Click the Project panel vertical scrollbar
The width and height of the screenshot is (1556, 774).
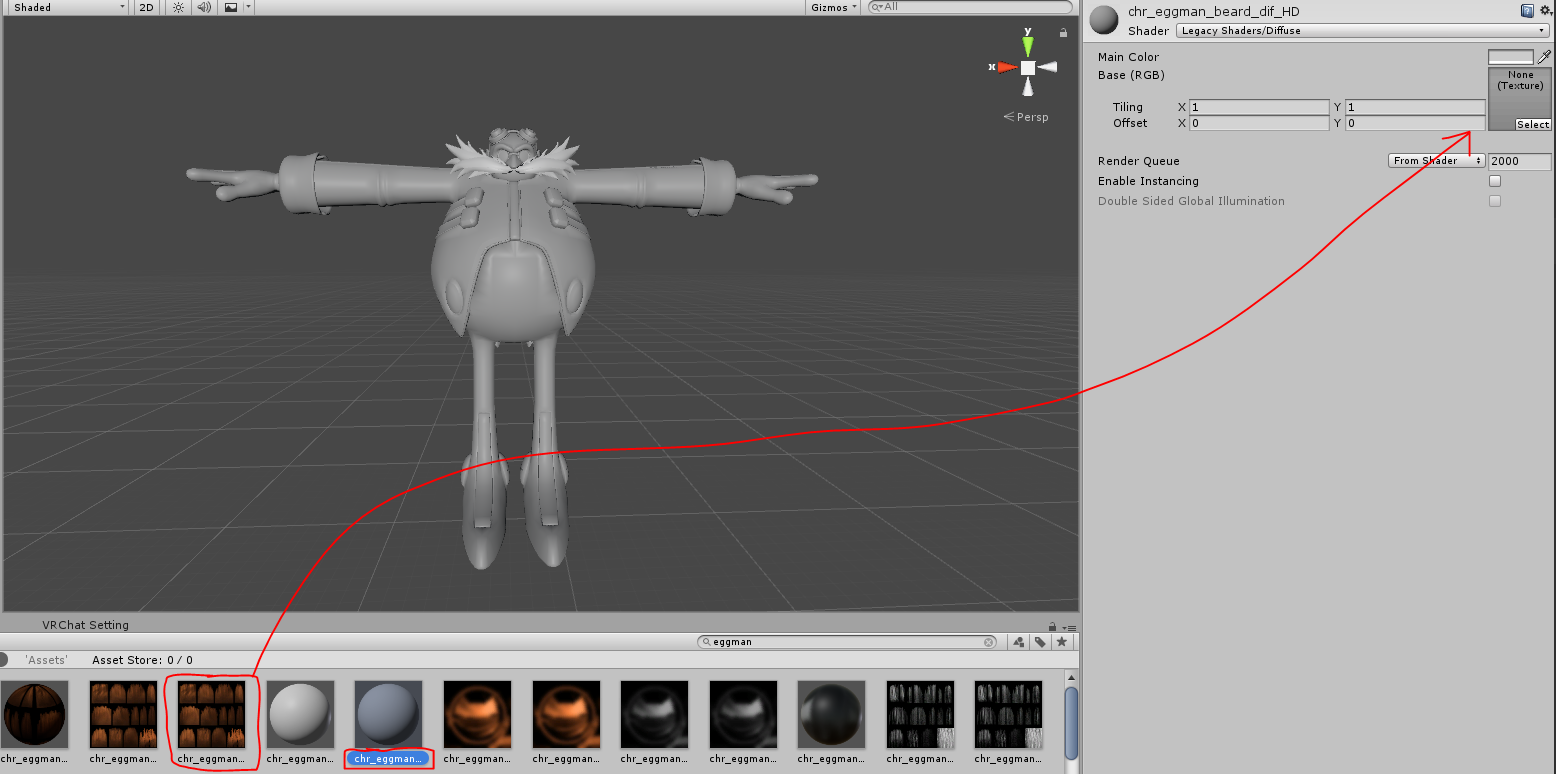[x=1072, y=722]
